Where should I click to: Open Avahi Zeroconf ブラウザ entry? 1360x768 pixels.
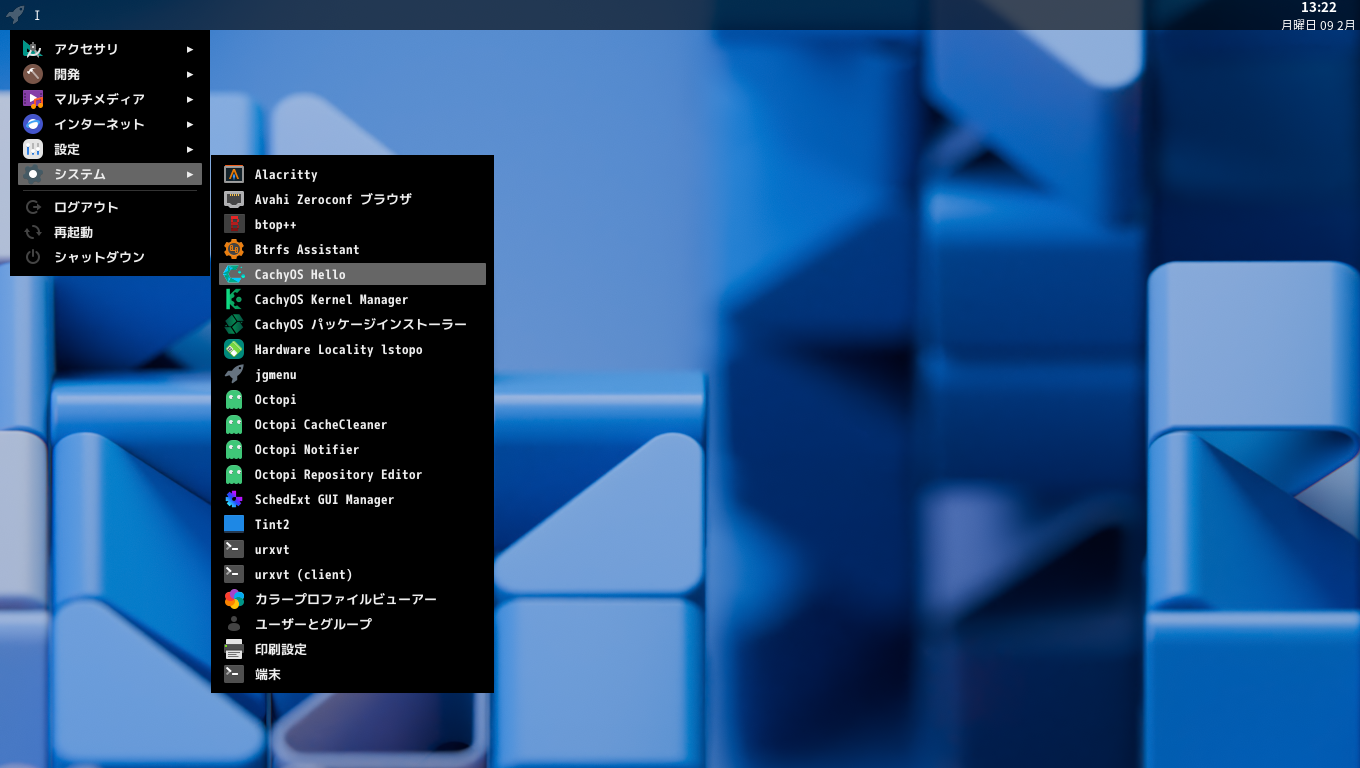click(x=352, y=199)
